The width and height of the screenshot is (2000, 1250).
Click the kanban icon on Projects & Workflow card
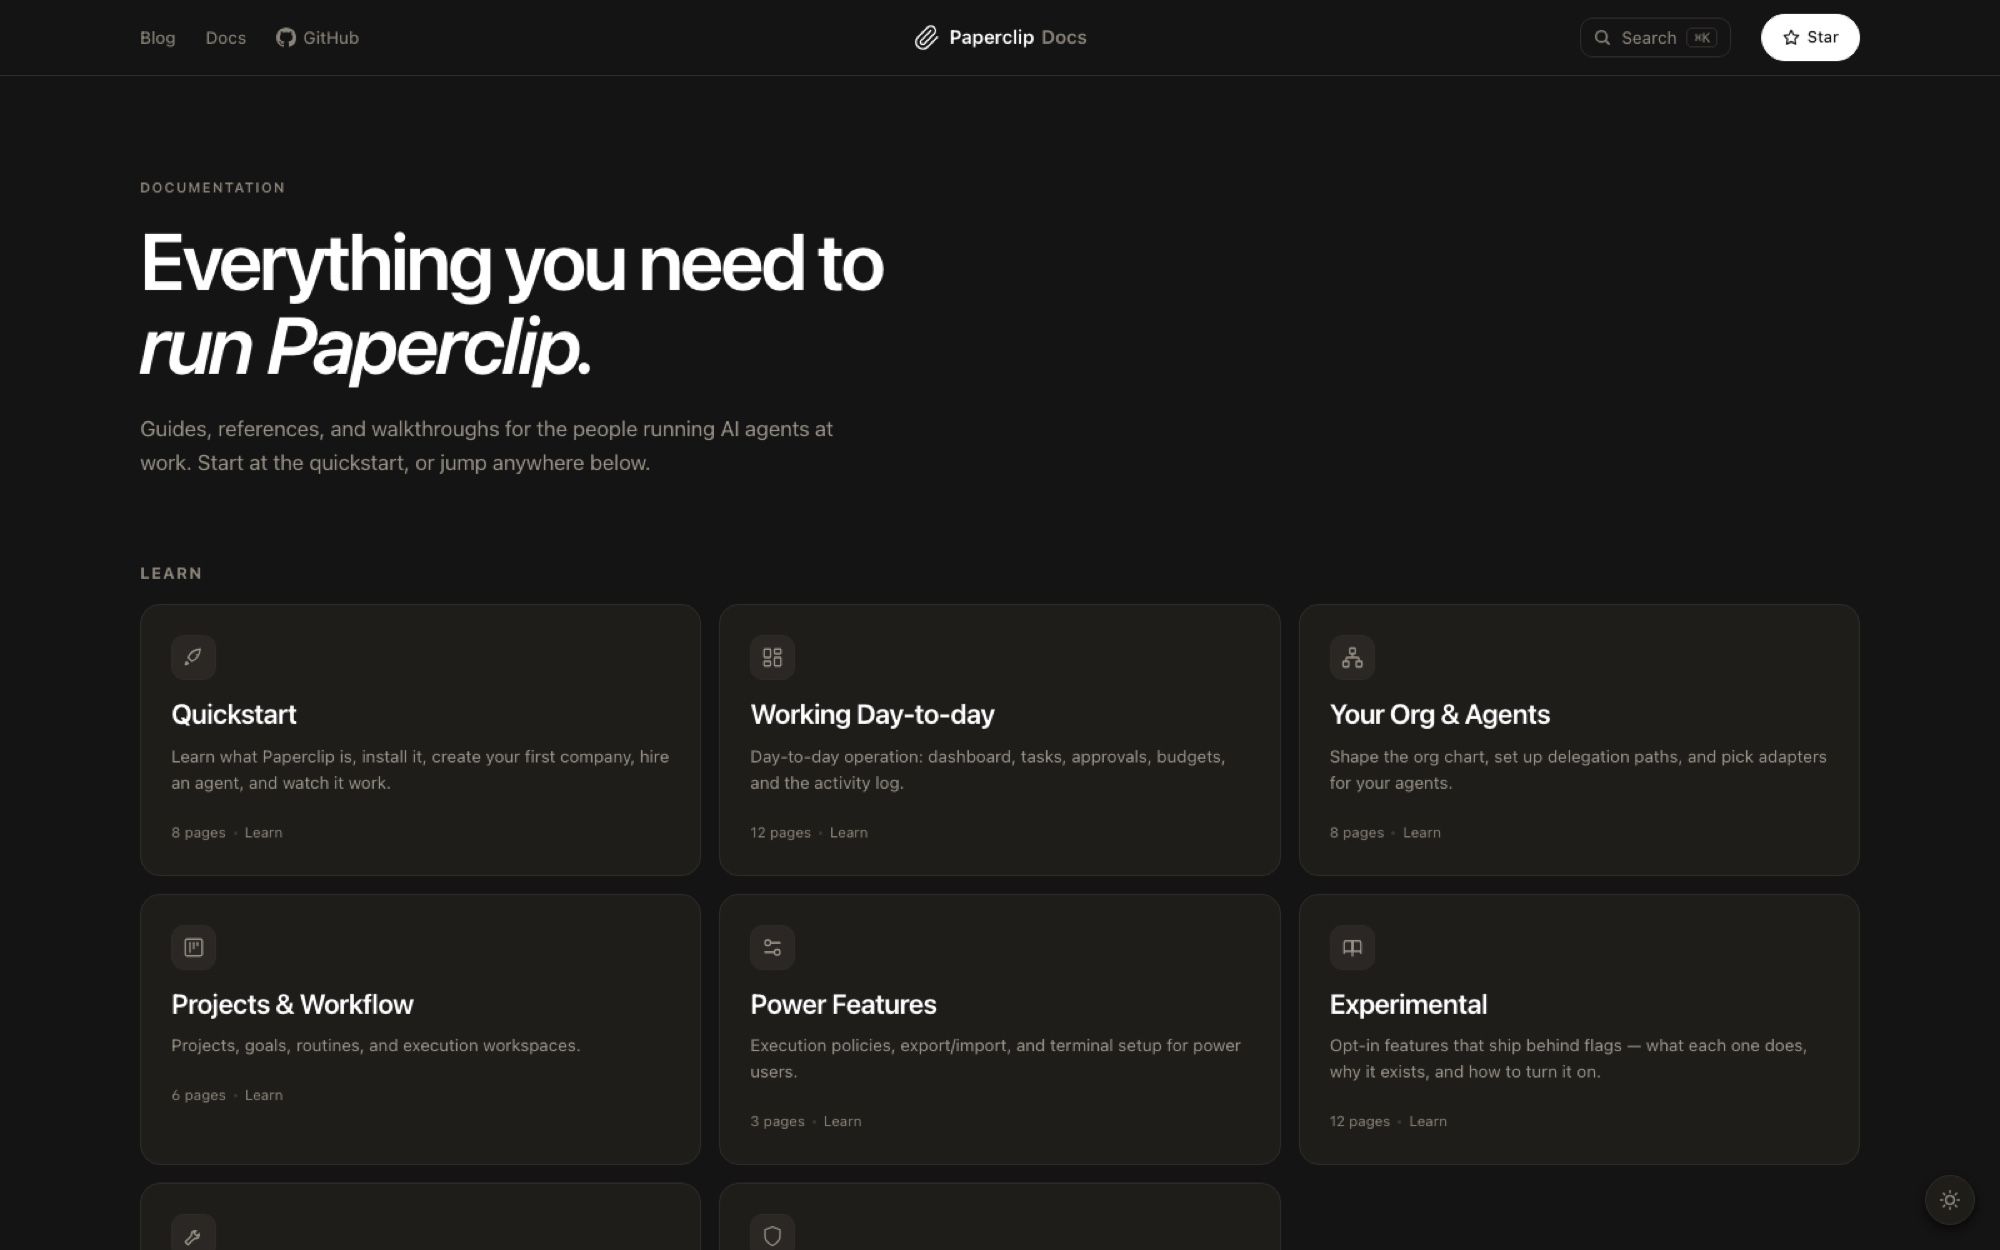click(x=193, y=947)
